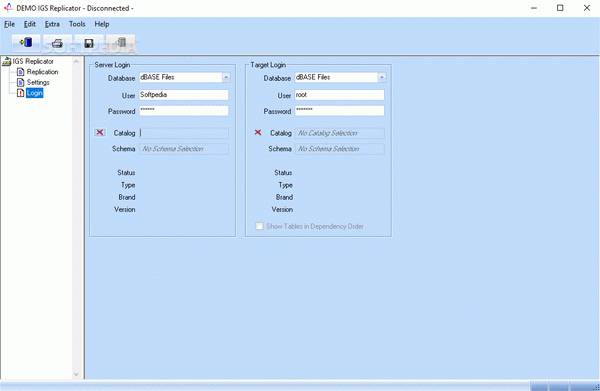Viewport: 600px width, 391px height.
Task: Select Settings in the tree
Action: tap(38, 83)
